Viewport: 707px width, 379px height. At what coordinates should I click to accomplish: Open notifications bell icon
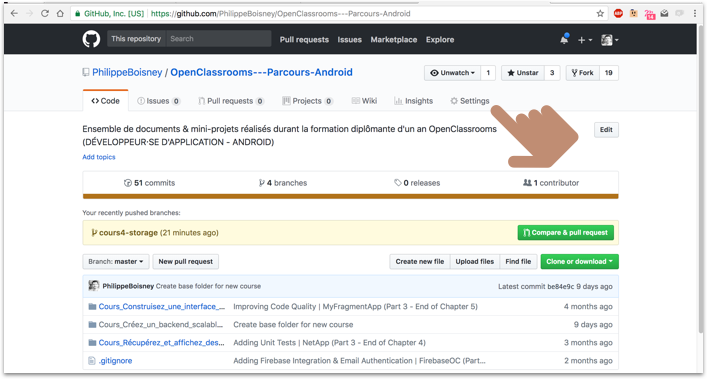tap(564, 39)
